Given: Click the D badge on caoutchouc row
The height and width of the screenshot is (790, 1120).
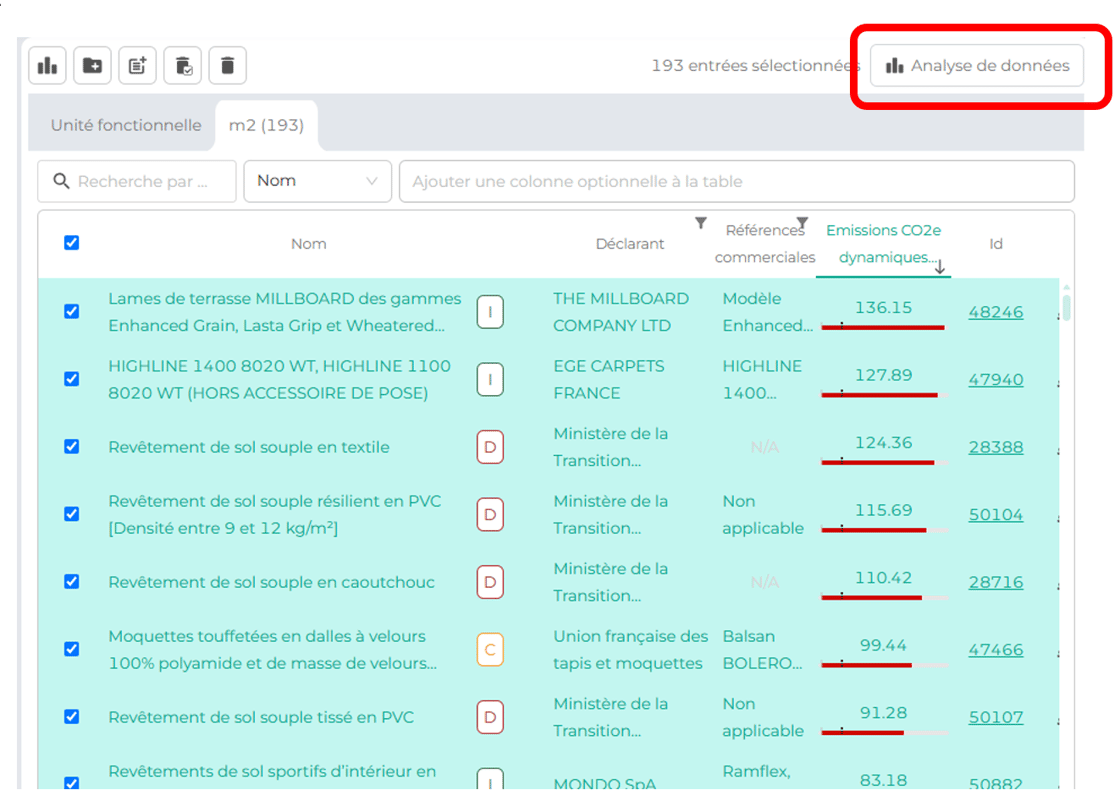Looking at the screenshot, I should click(x=490, y=582).
